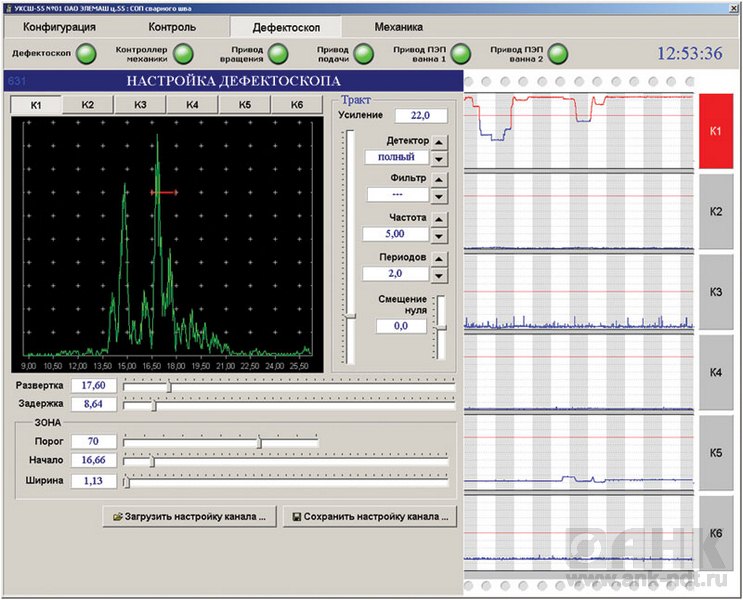This screenshot has width=743, height=600.
Task: Click Сохранить настройку канала button
Action: tap(368, 517)
